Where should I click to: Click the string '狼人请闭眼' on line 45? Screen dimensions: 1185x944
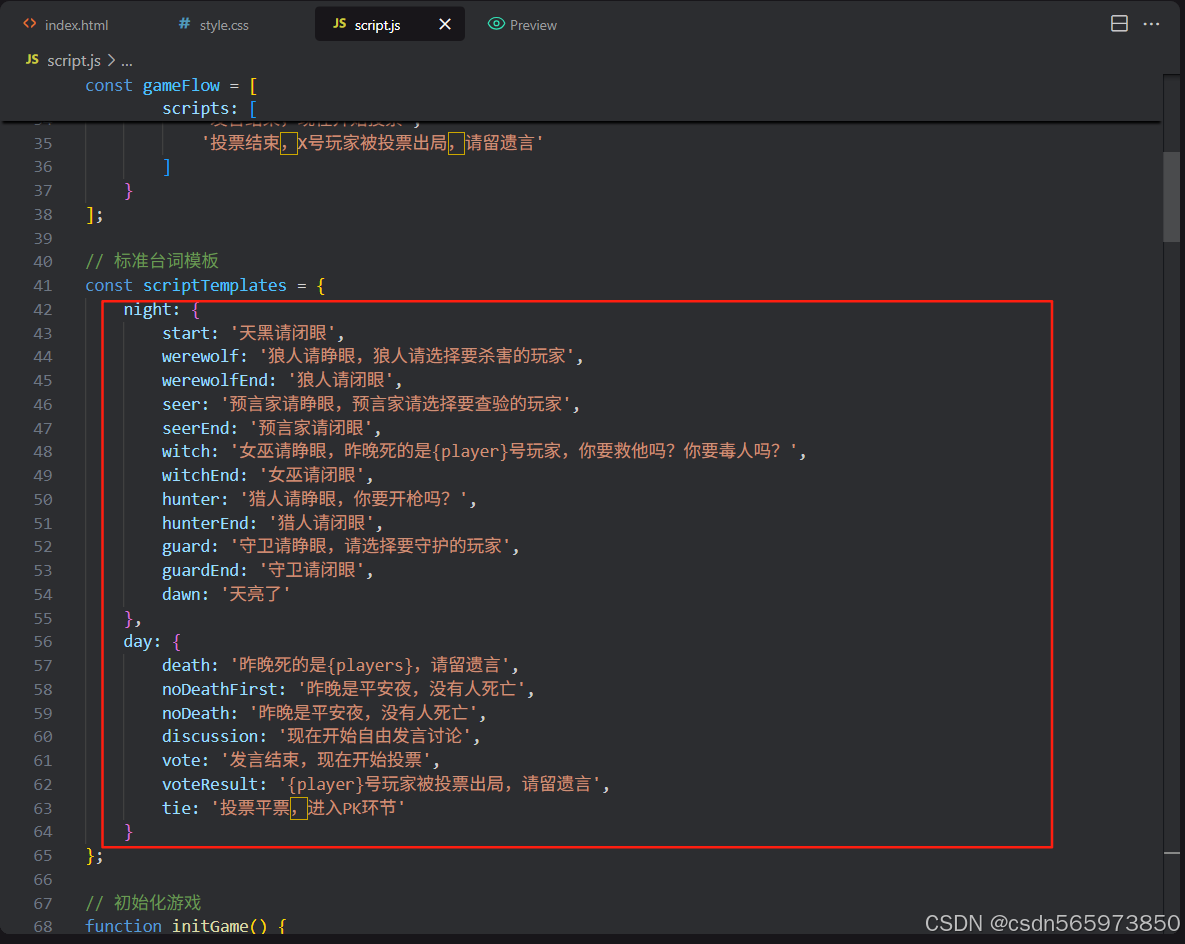[x=341, y=380]
